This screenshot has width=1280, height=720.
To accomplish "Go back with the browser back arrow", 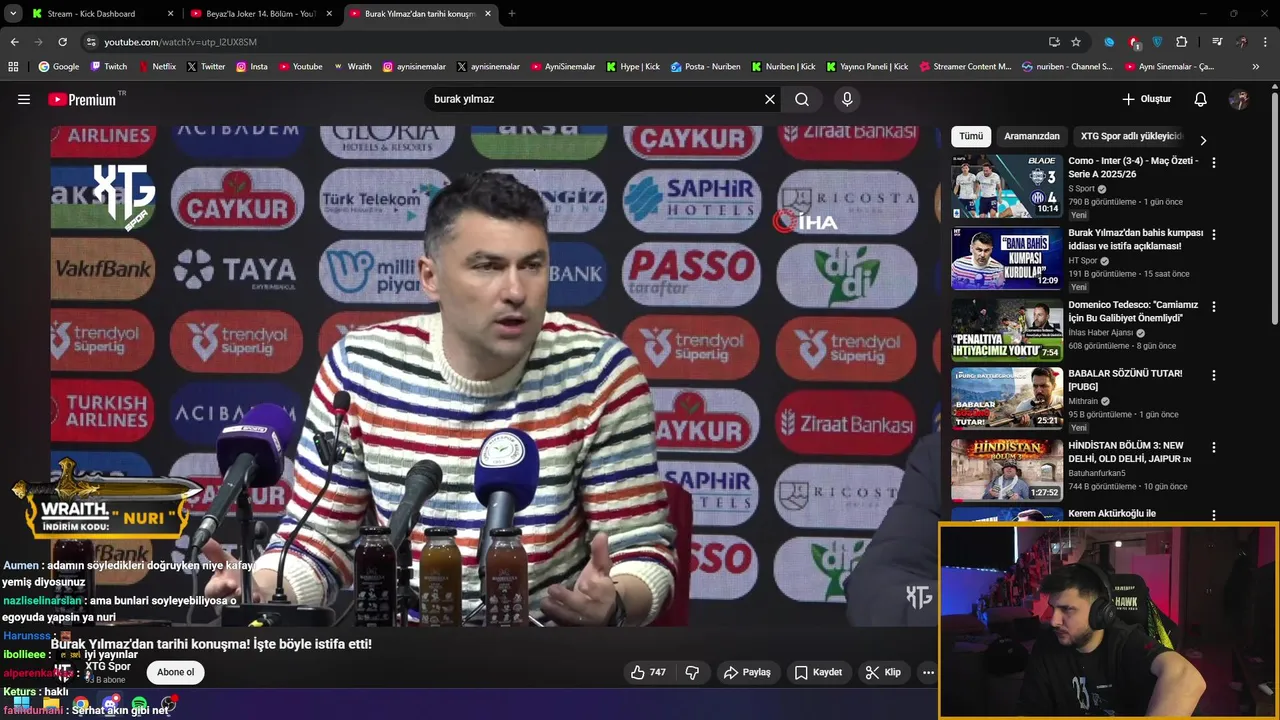I will click(x=14, y=42).
